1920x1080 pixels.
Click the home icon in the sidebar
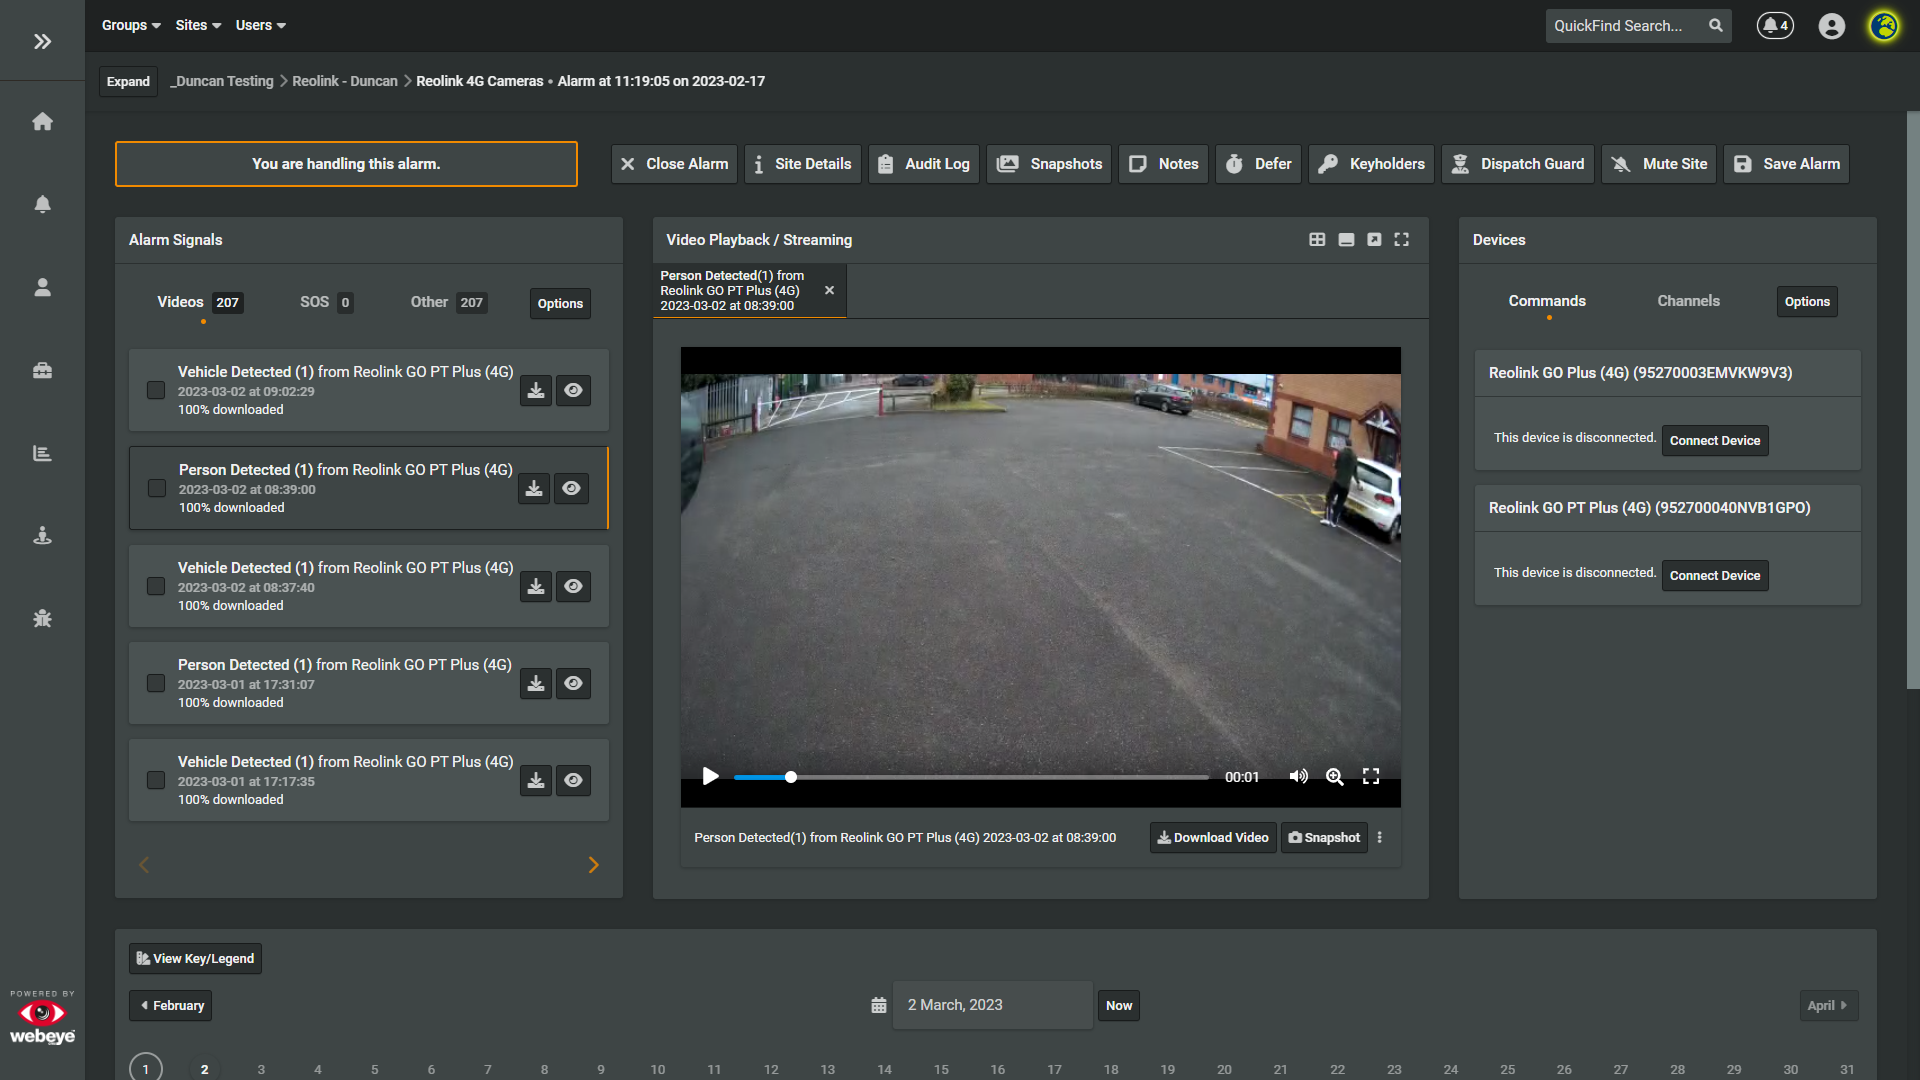42,121
